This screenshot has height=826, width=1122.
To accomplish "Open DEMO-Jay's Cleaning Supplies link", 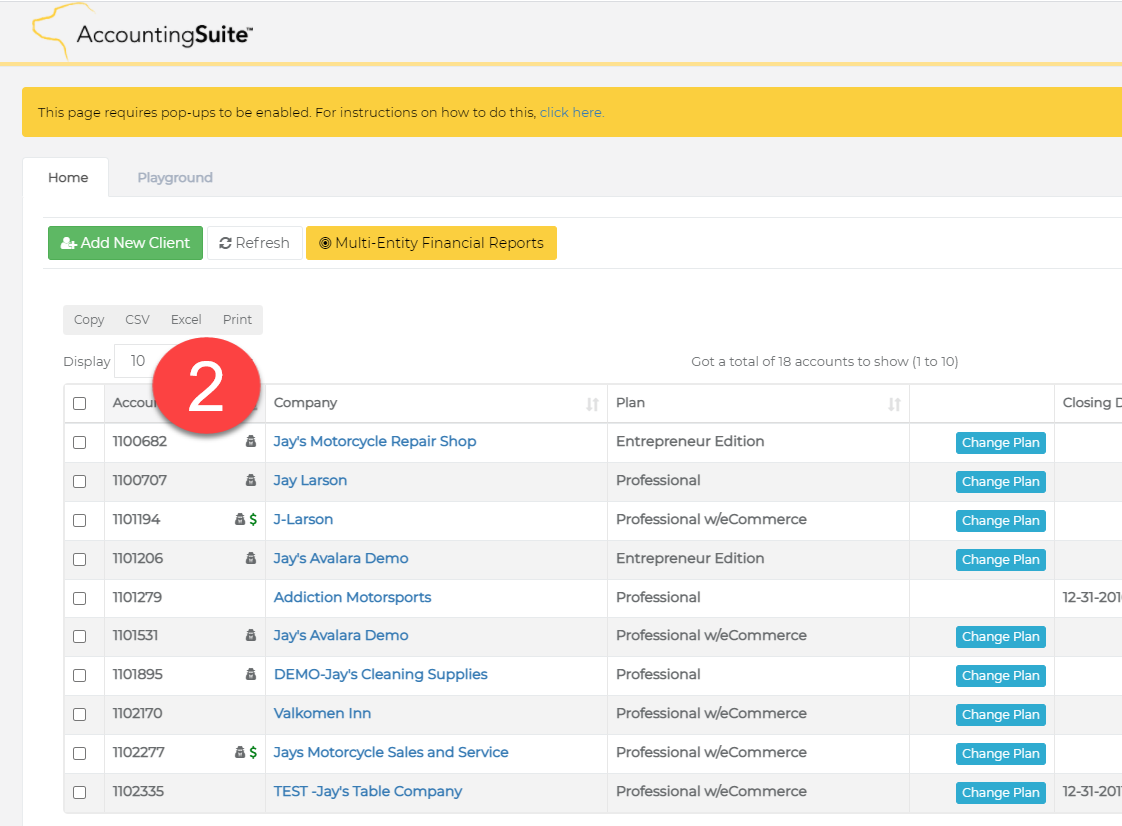I will [x=380, y=674].
